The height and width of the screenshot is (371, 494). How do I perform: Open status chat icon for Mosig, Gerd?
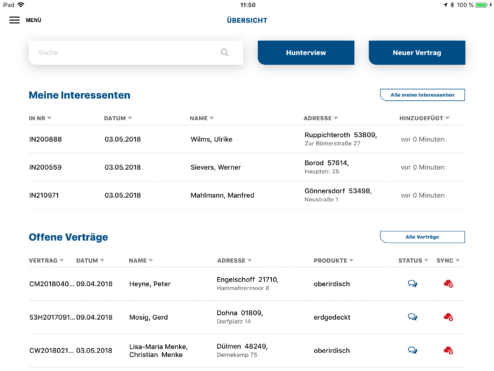pyautogui.click(x=412, y=317)
